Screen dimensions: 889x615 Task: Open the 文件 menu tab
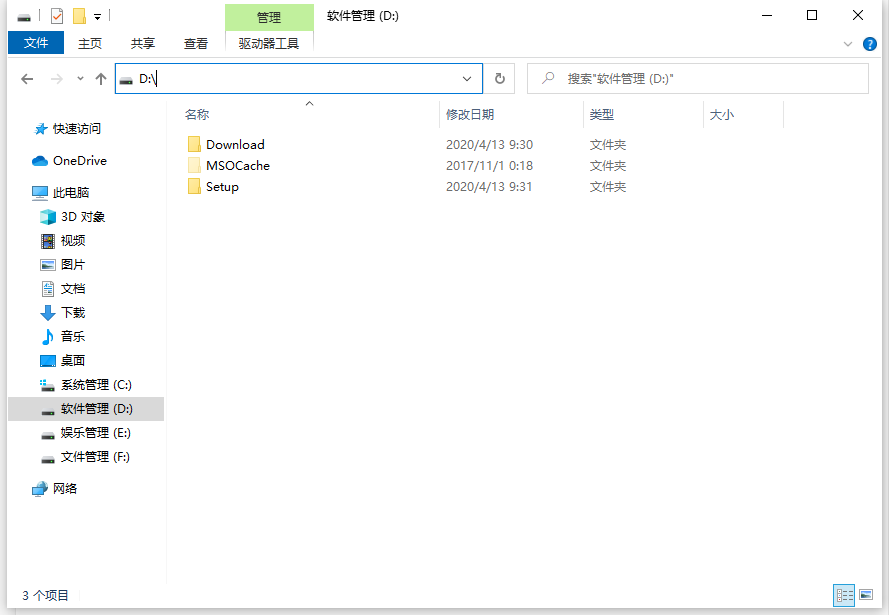click(36, 43)
